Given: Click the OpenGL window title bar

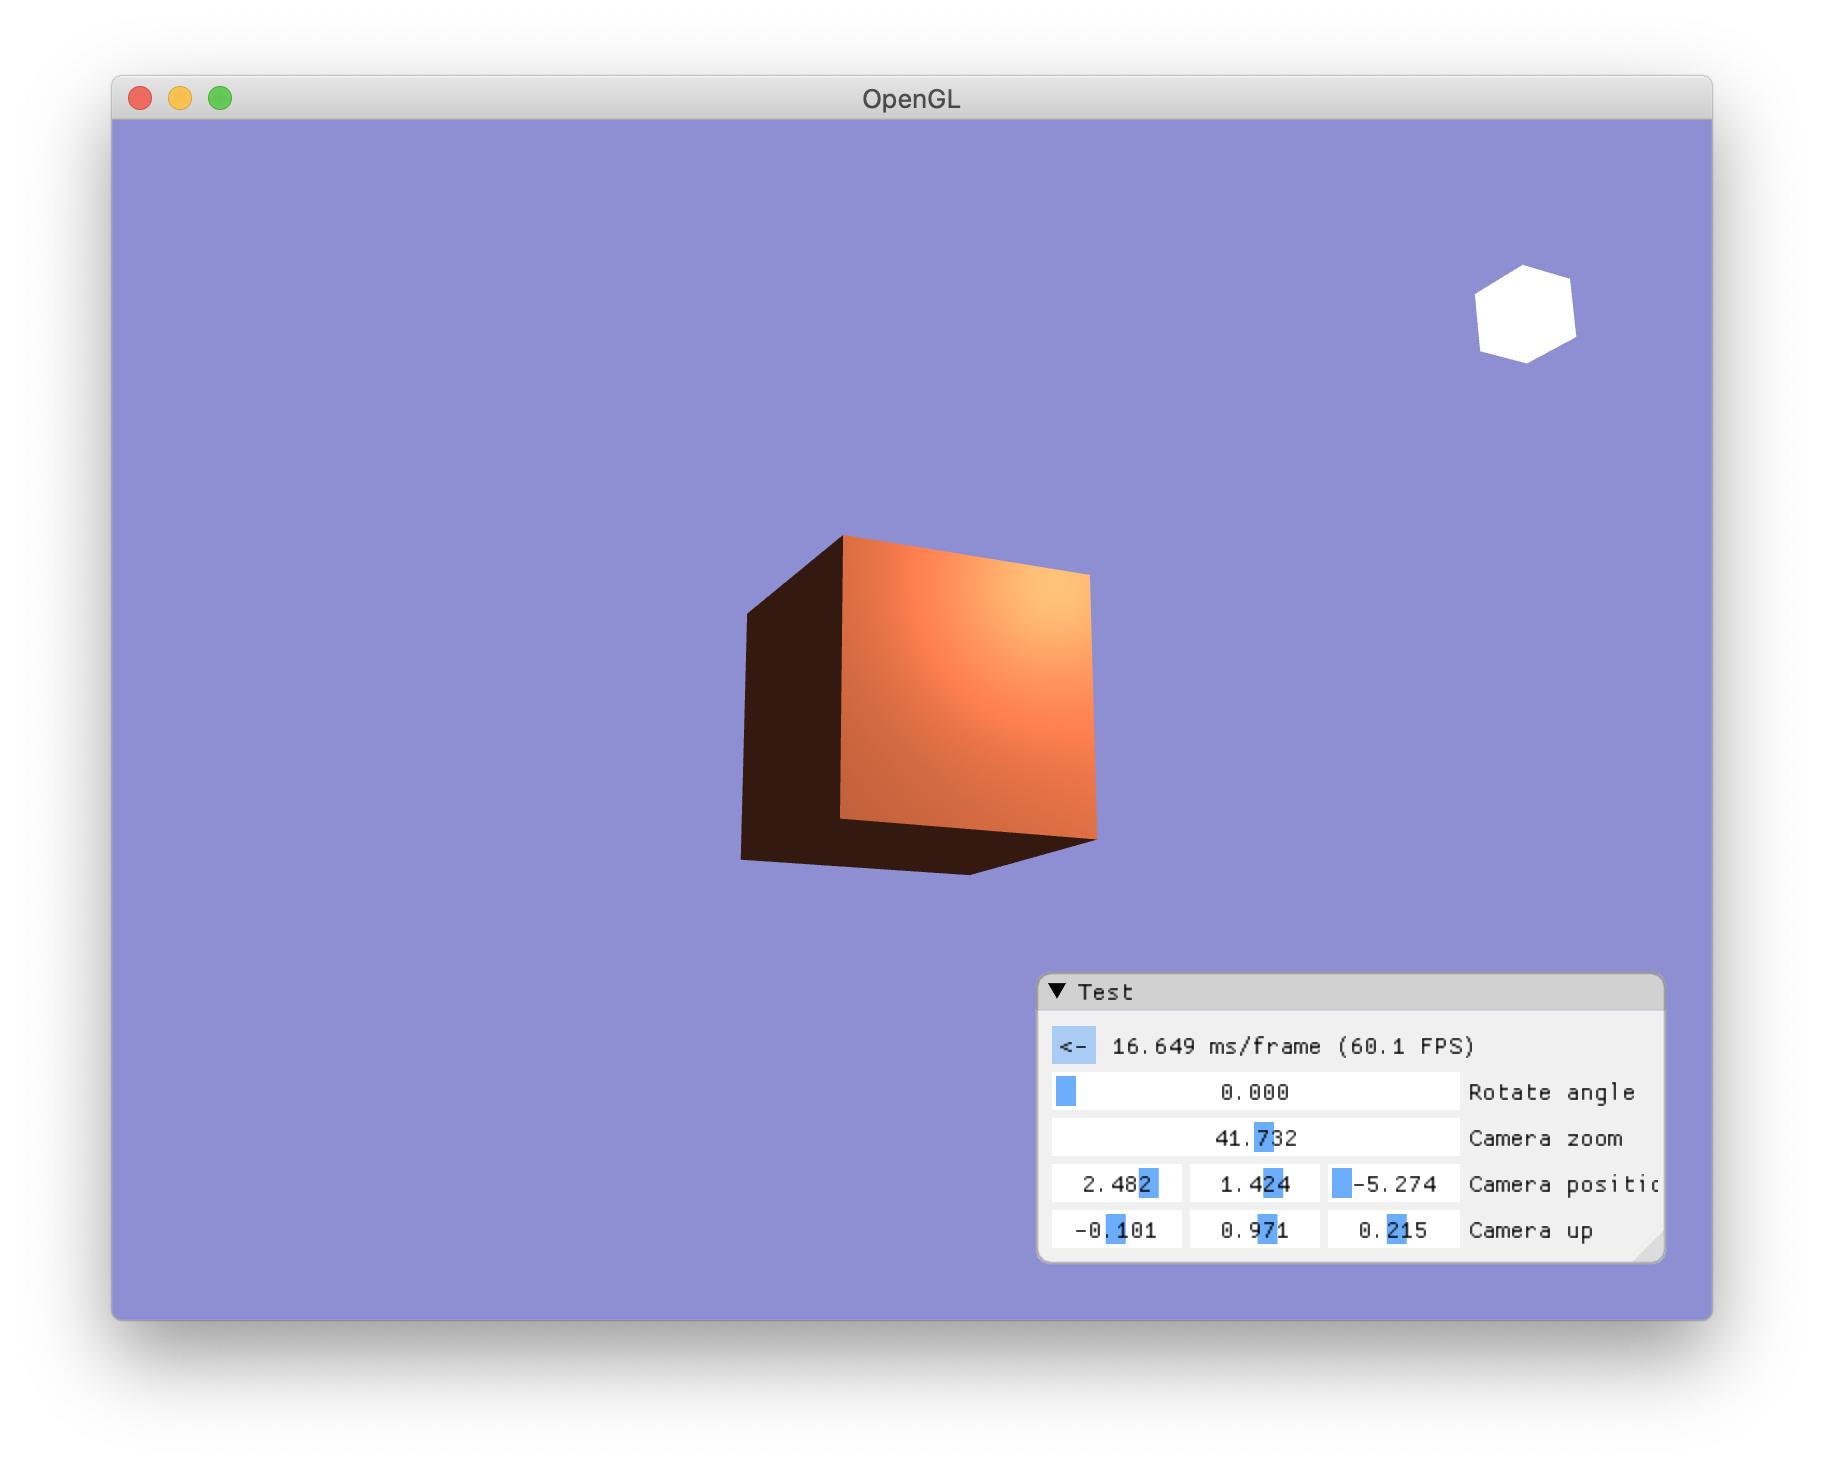Looking at the screenshot, I should [908, 98].
